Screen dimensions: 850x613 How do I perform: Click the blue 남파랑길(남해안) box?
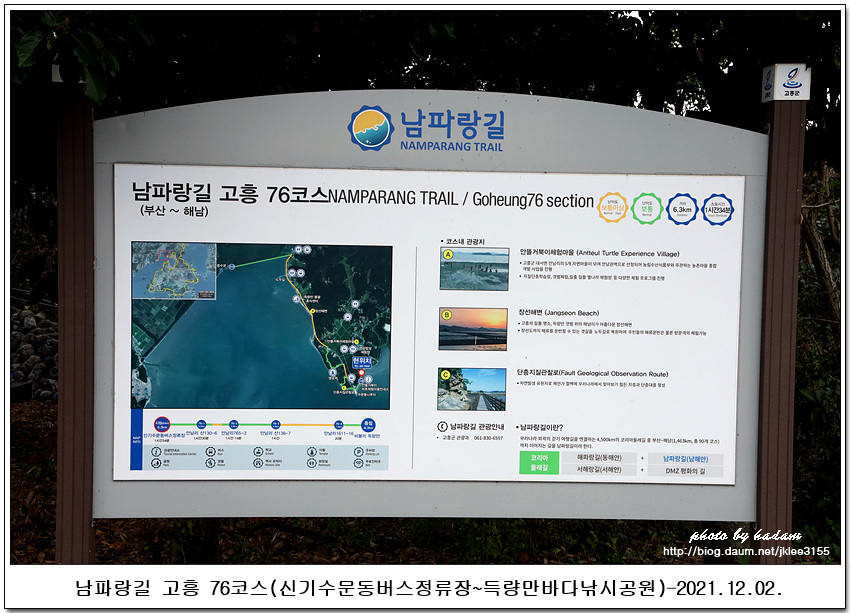(686, 459)
